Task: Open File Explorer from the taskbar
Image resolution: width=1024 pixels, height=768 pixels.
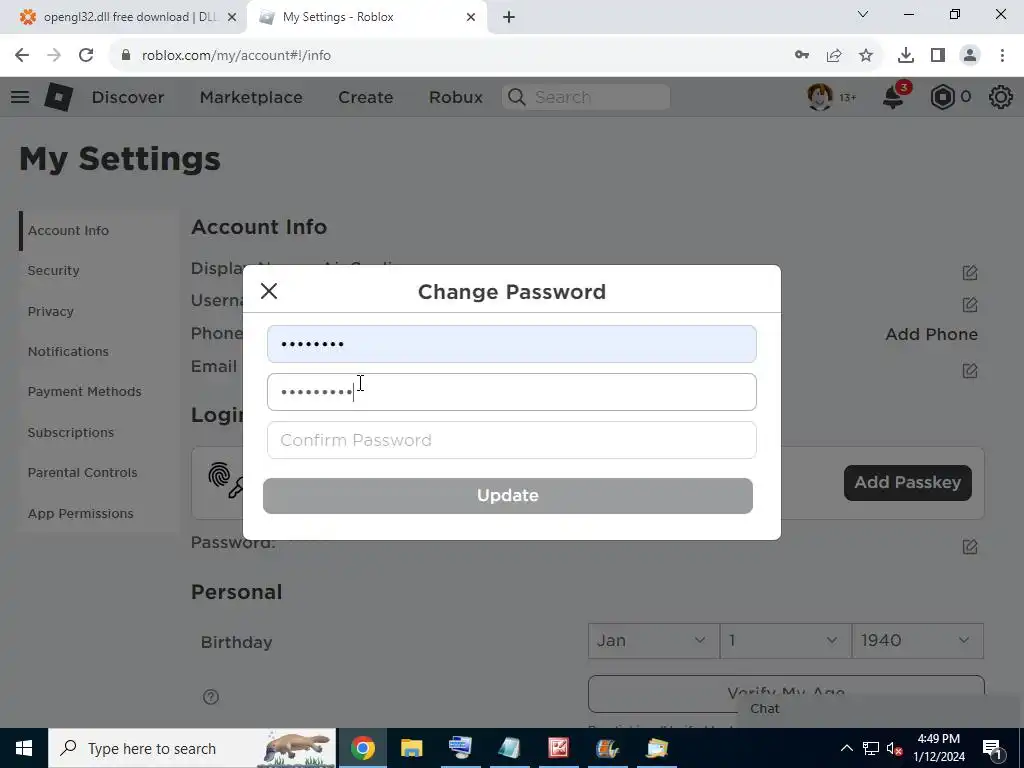Action: [x=411, y=748]
